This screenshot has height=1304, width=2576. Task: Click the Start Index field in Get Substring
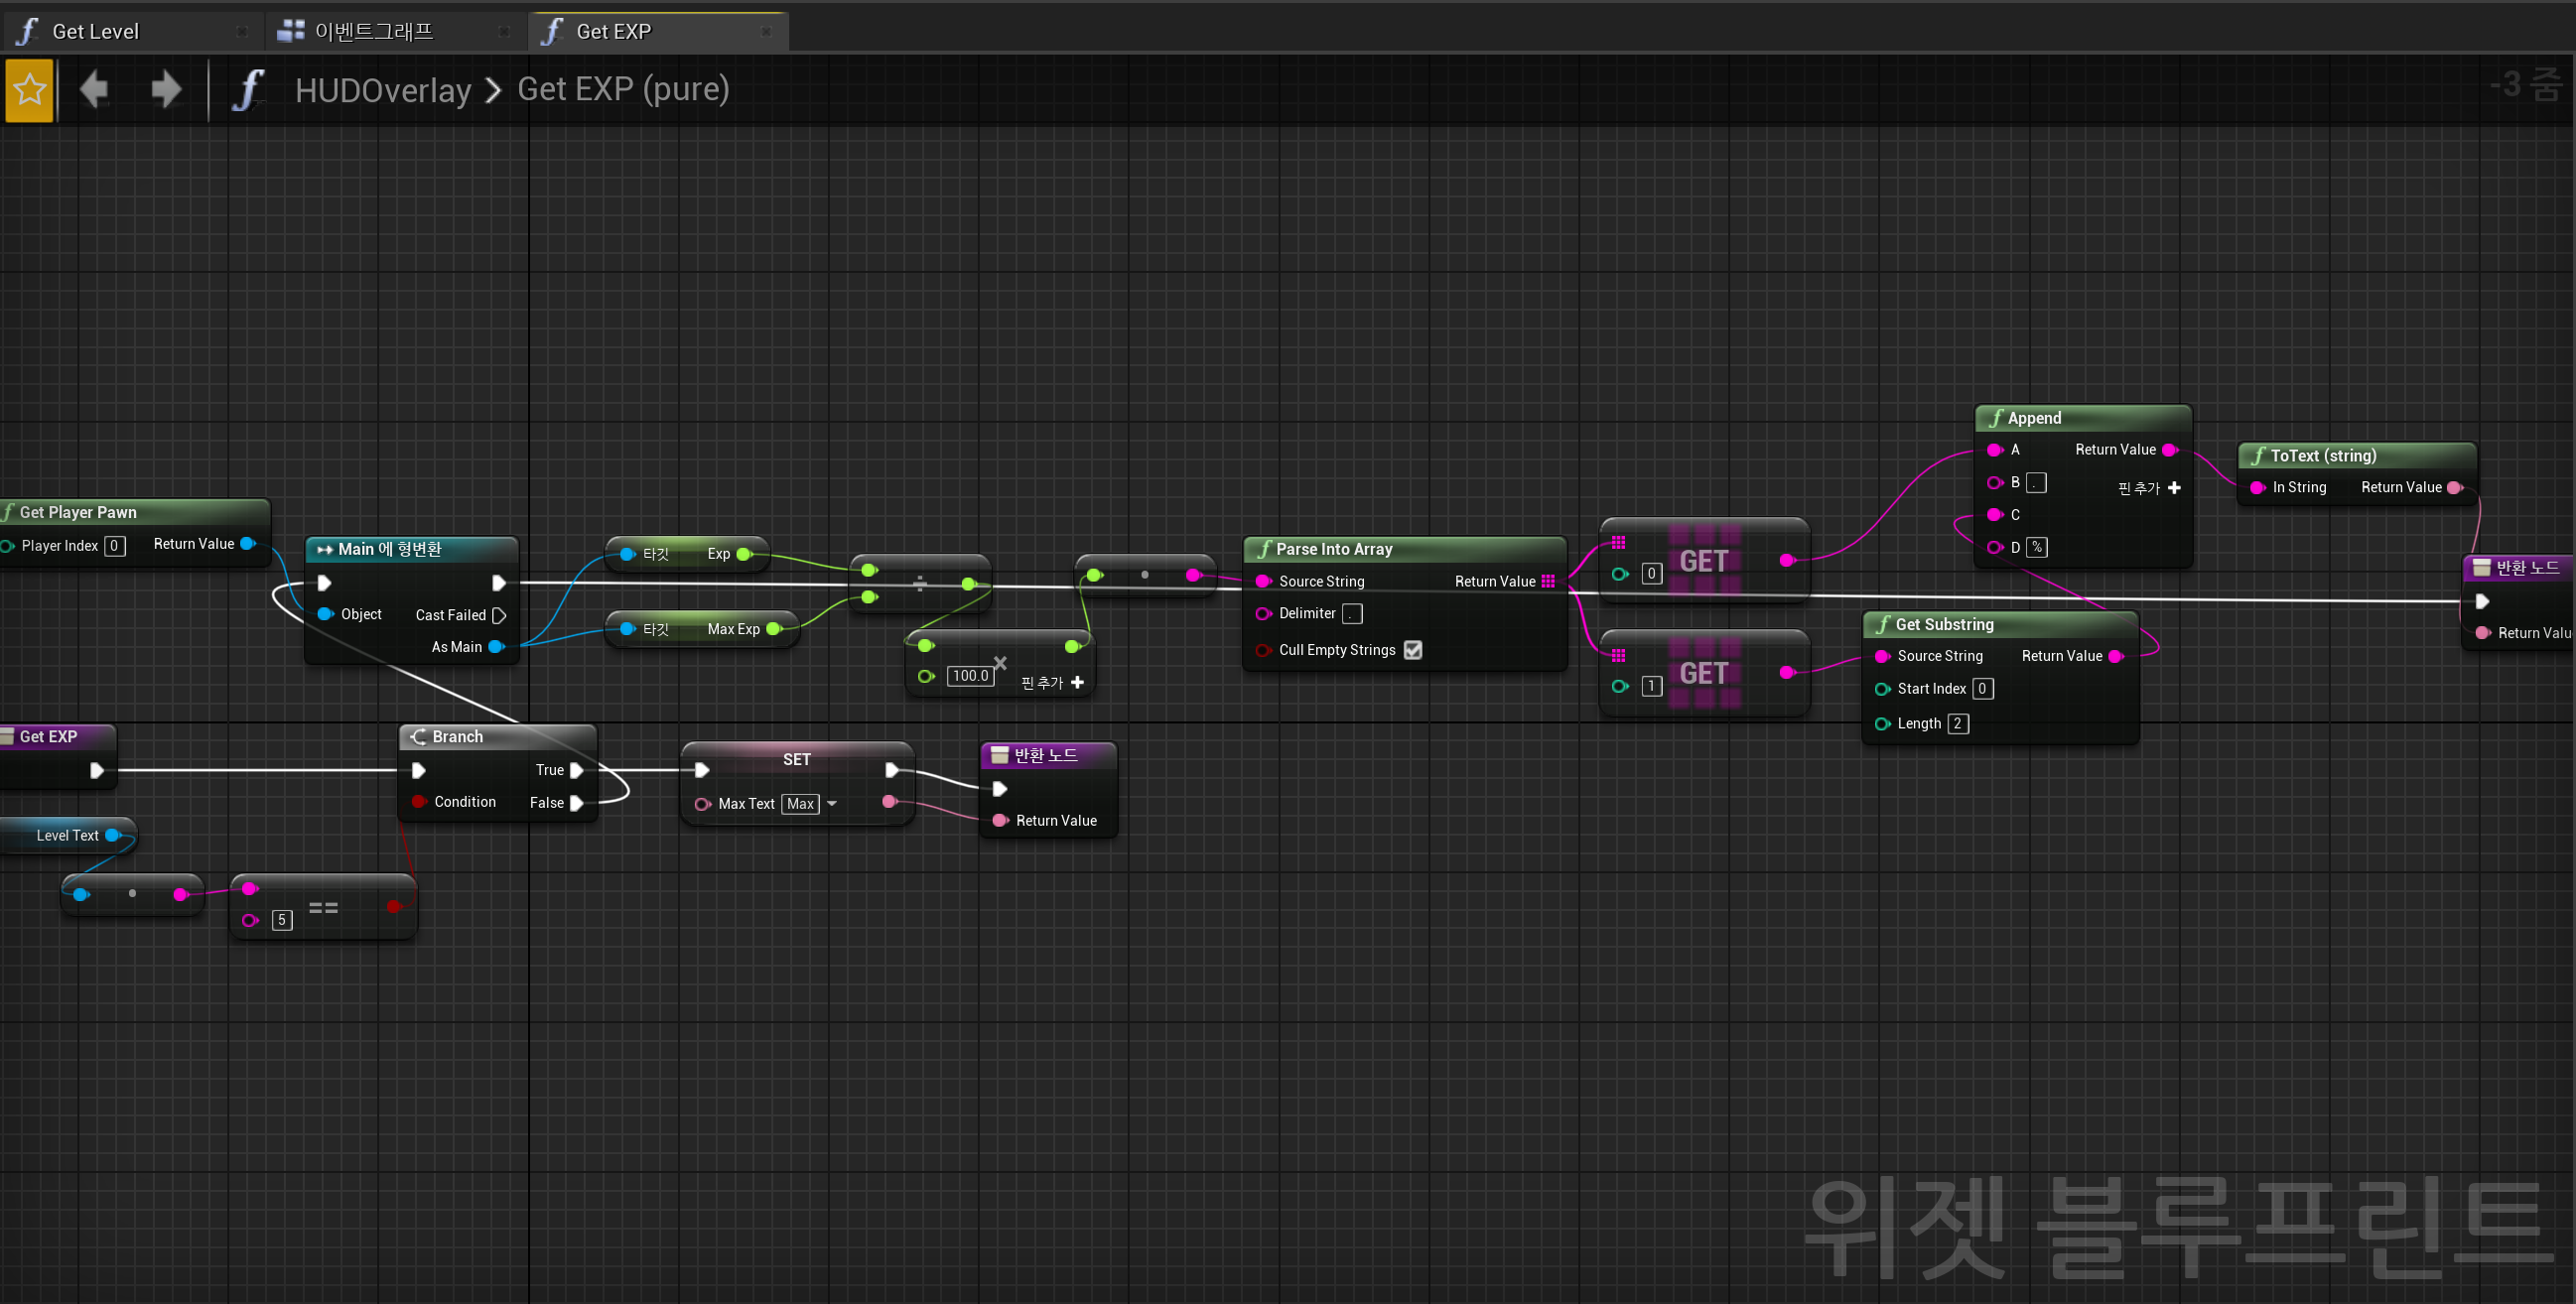click(1982, 689)
